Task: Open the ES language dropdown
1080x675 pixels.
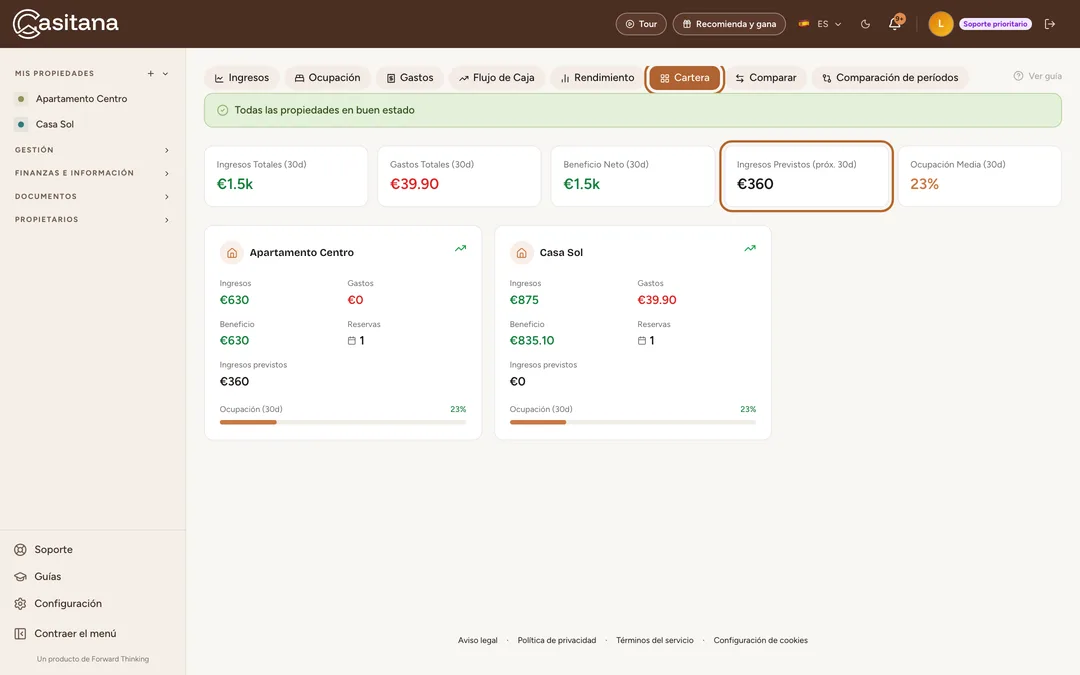Action: (820, 24)
